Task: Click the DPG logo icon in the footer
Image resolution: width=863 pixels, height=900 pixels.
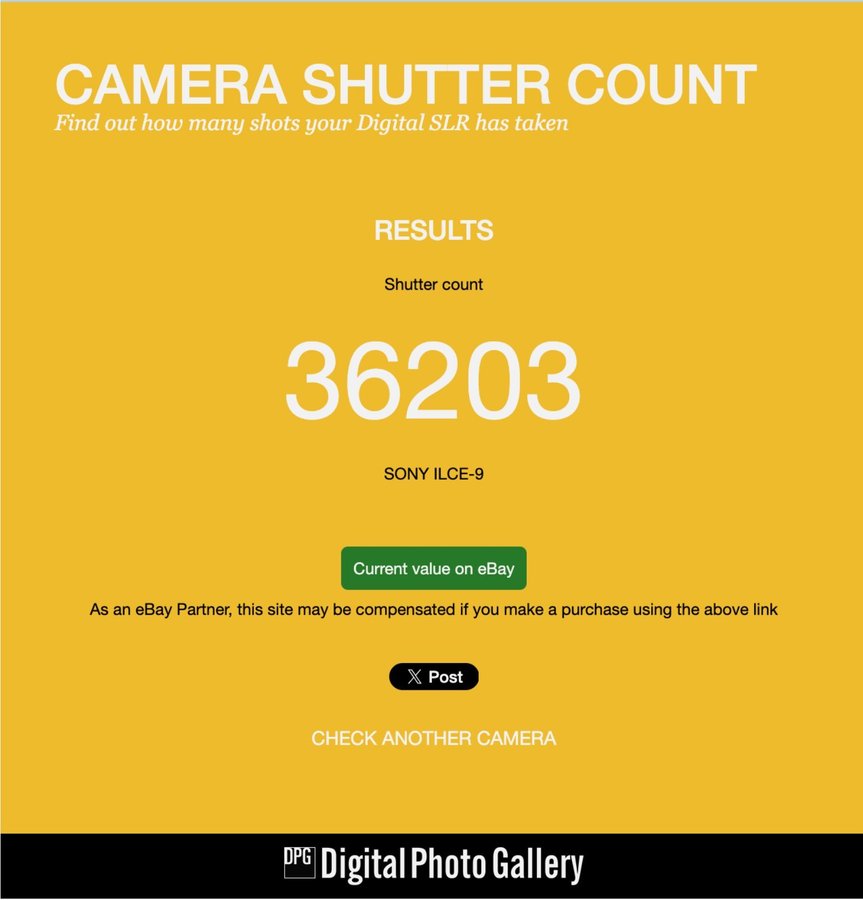Action: pyautogui.click(x=300, y=862)
